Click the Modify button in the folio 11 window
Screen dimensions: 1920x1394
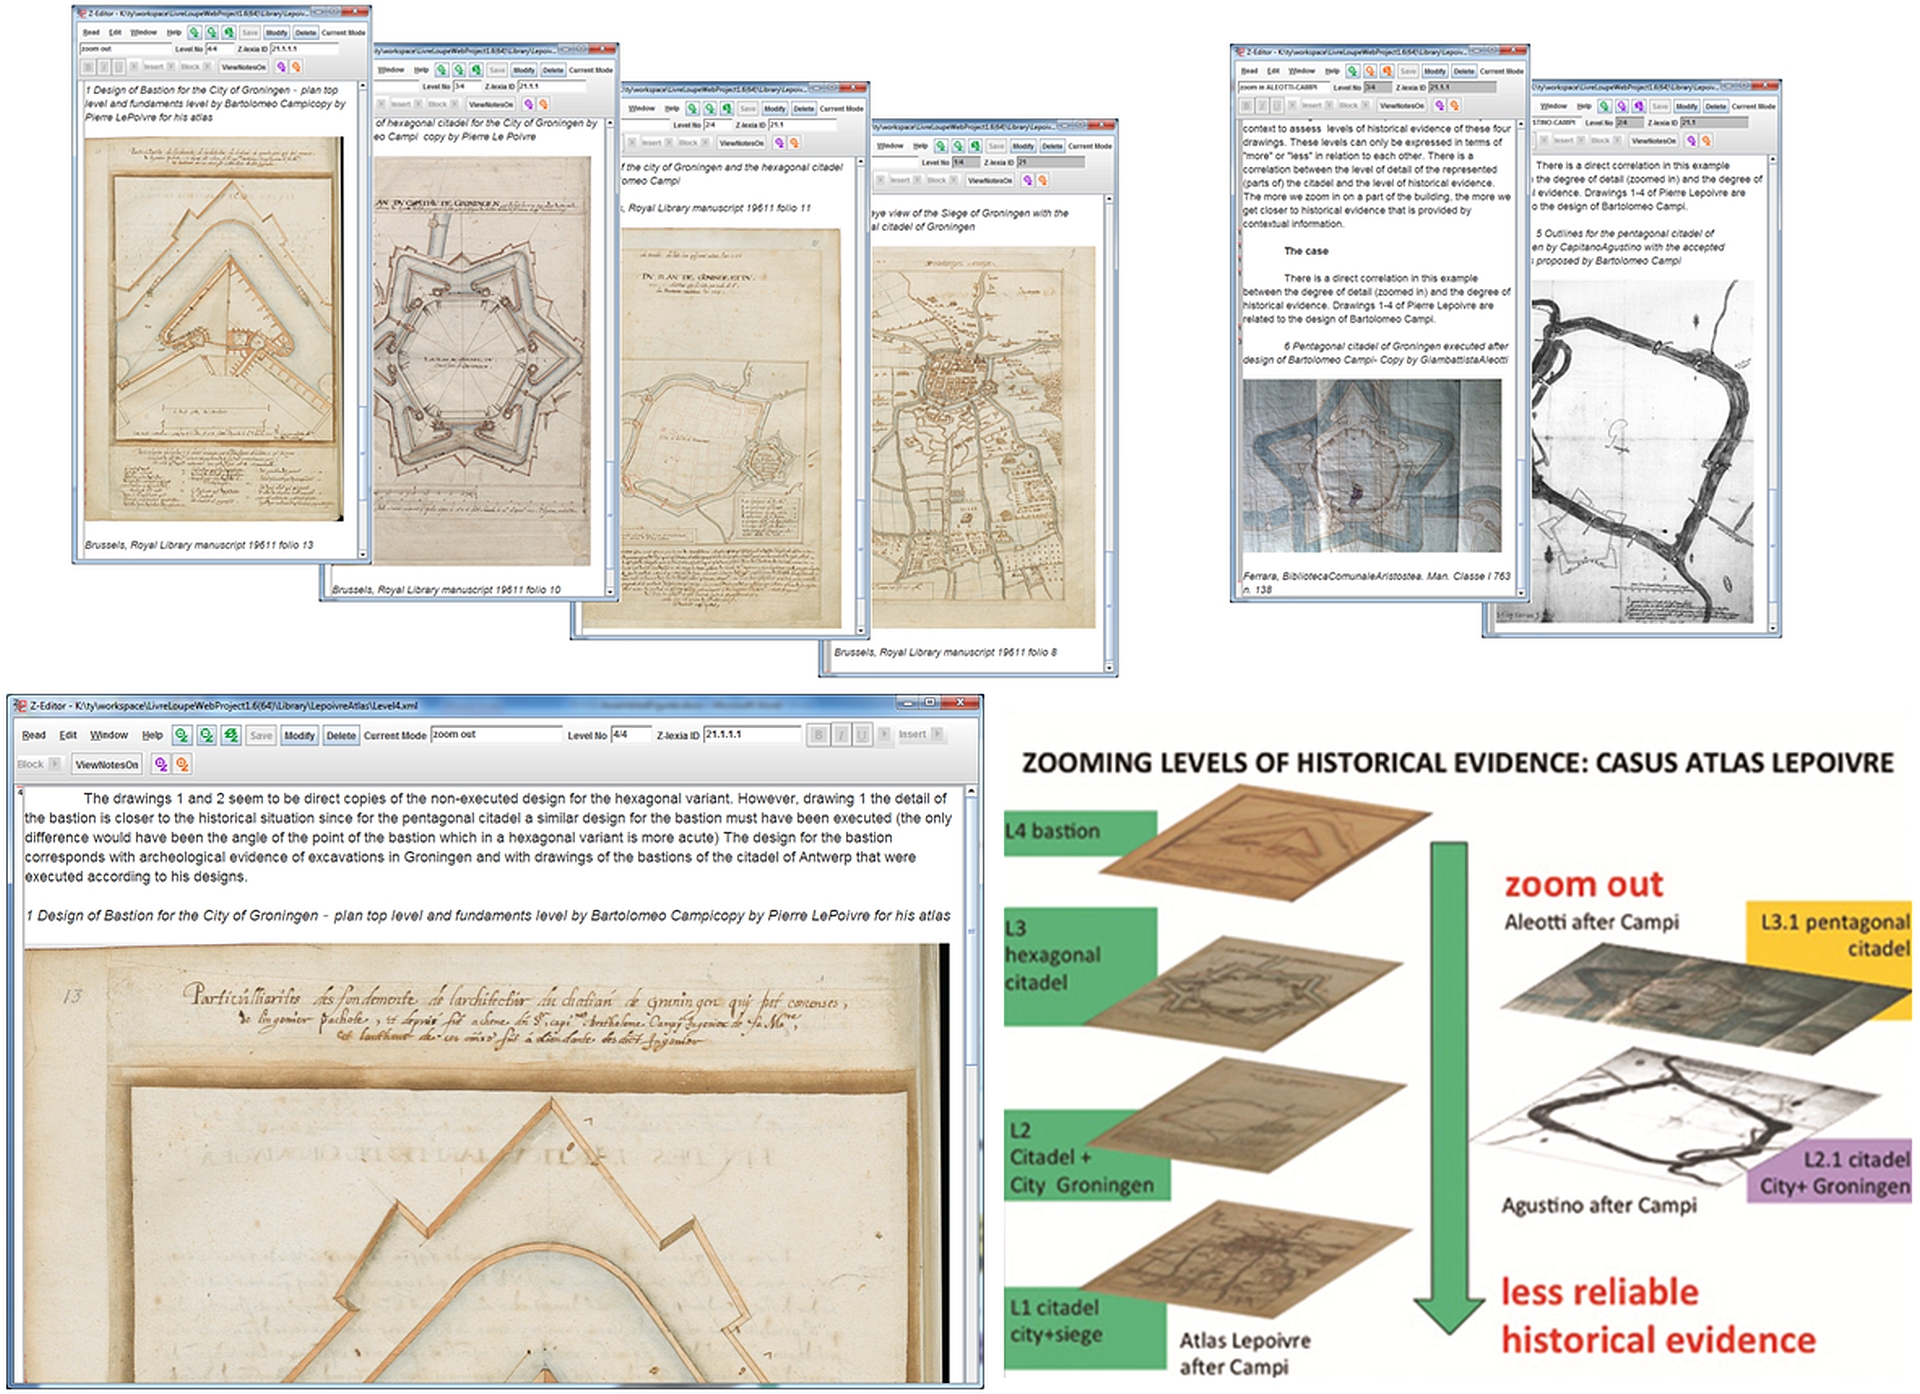775,109
